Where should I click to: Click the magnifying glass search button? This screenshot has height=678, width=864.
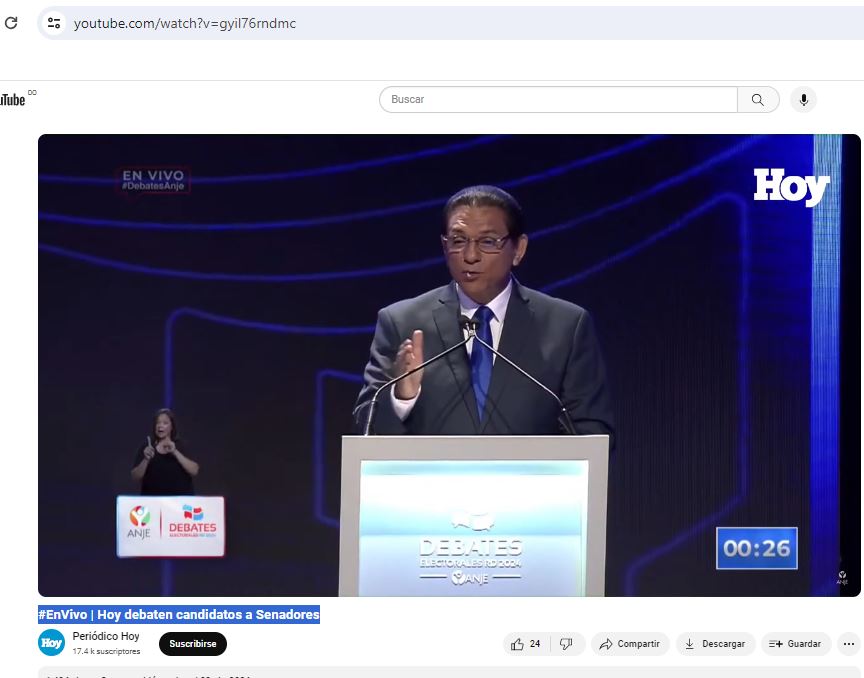pyautogui.click(x=758, y=100)
